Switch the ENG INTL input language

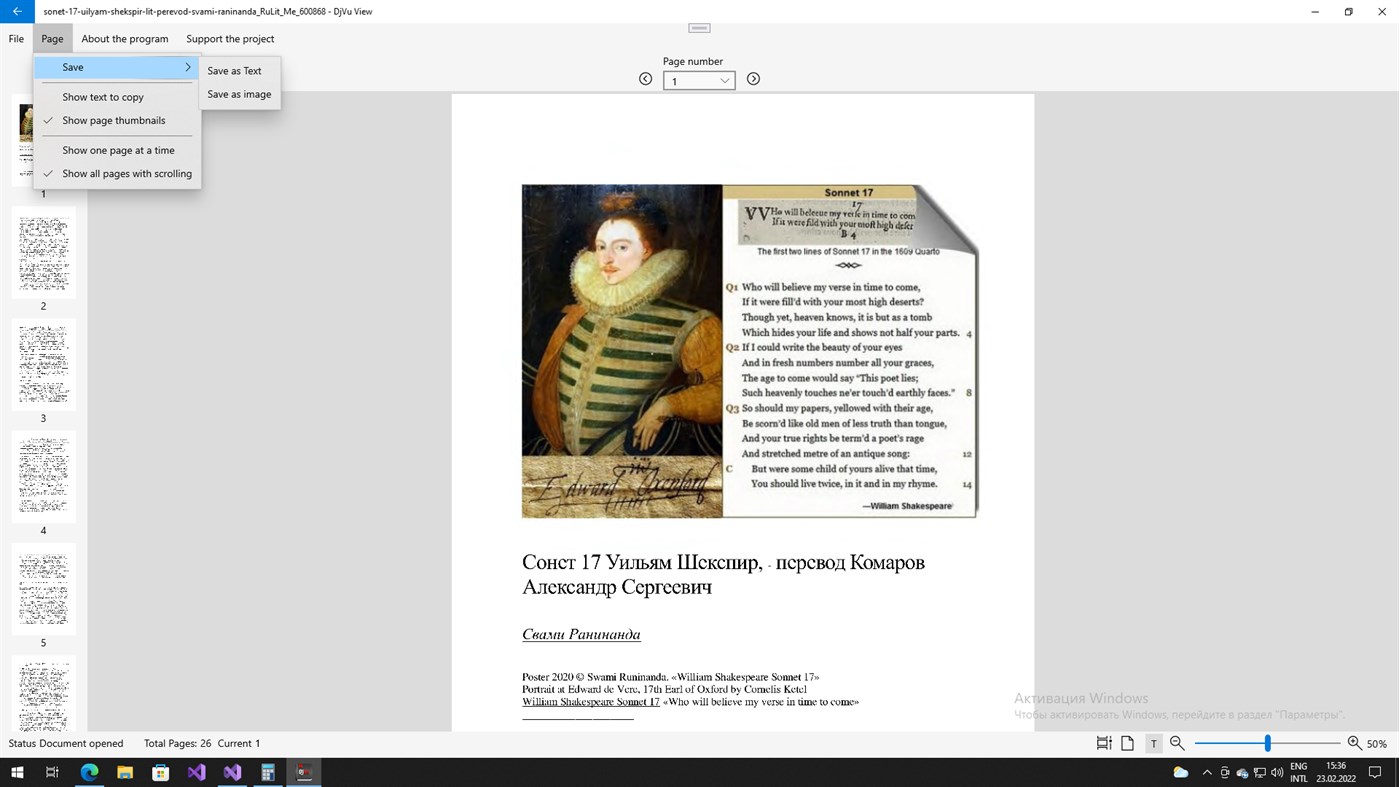point(1299,772)
